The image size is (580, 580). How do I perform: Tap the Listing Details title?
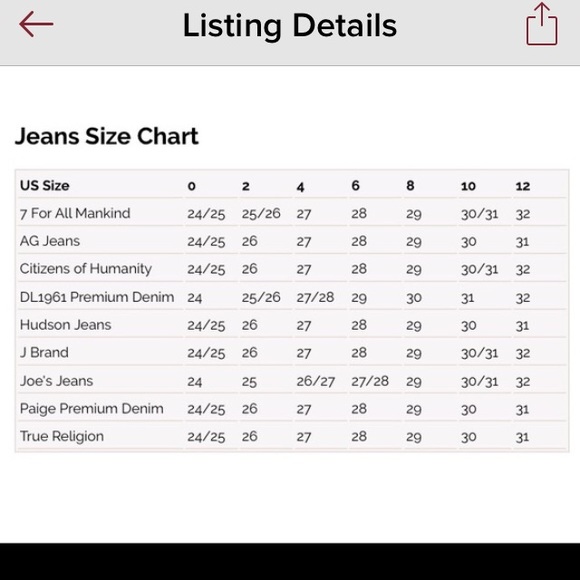[x=290, y=26]
